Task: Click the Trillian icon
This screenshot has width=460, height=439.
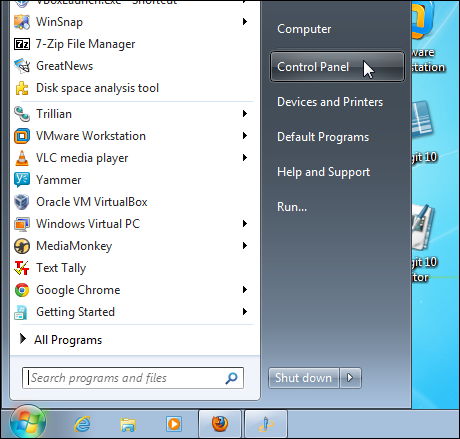Action: pos(22,114)
